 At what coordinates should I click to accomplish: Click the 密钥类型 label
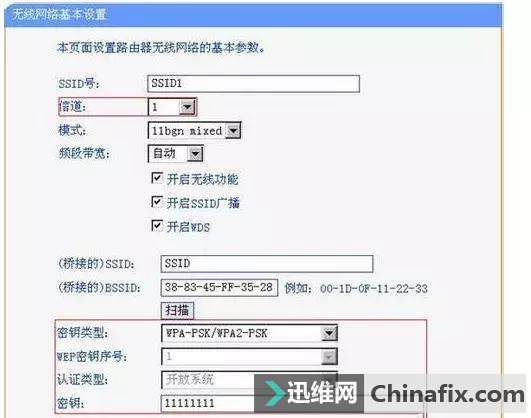(82, 333)
